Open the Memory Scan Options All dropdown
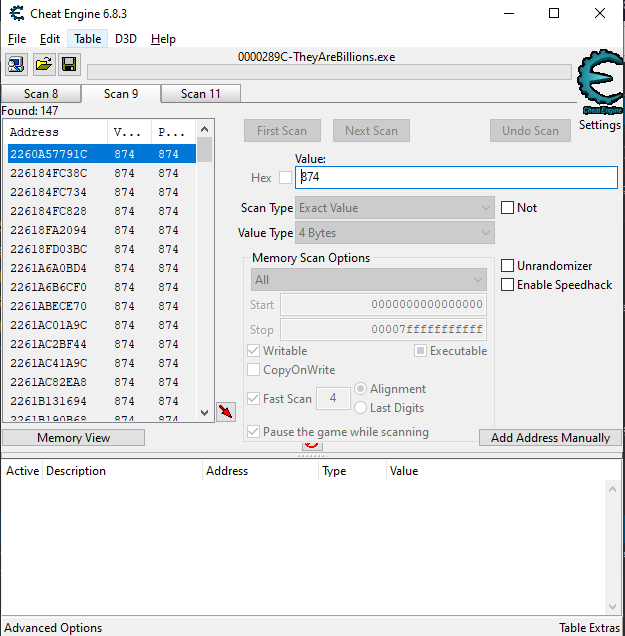The image size is (625, 636). click(368, 280)
